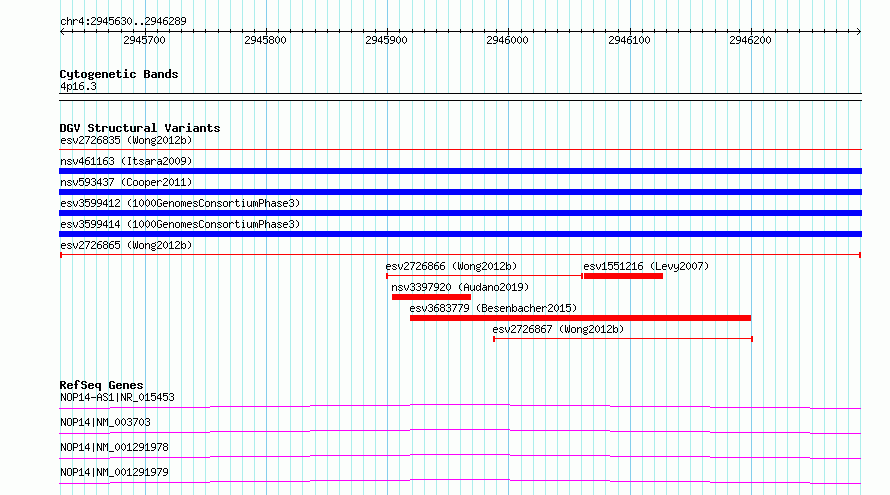This screenshot has height=495, width=890.
Task: Open variant nsv593437 (Cooper2011)
Action: (x=126, y=182)
